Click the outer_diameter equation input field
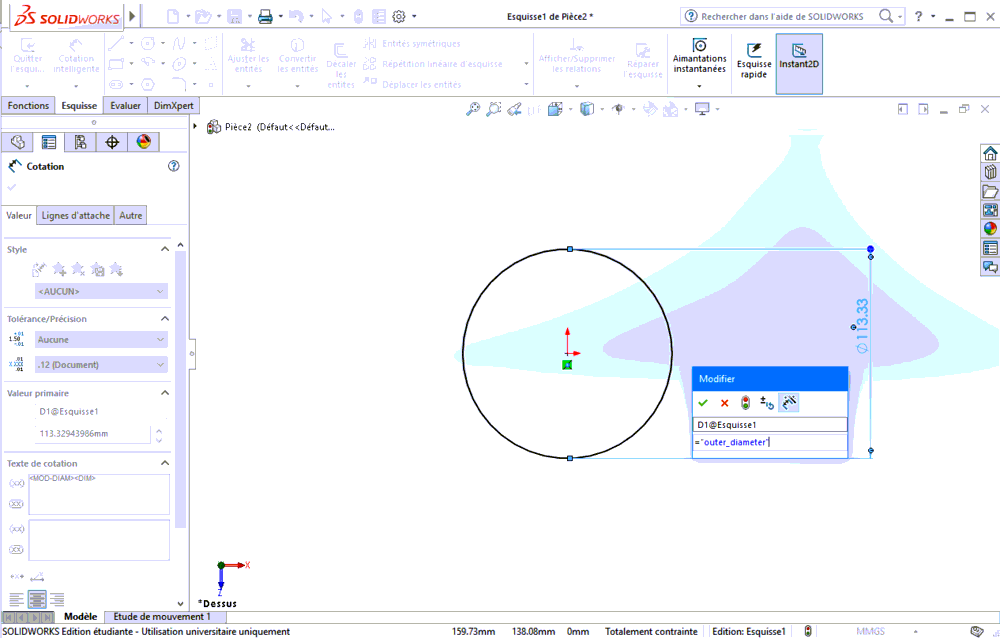Image resolution: width=1000 pixels, height=638 pixels. pyautogui.click(x=769, y=441)
